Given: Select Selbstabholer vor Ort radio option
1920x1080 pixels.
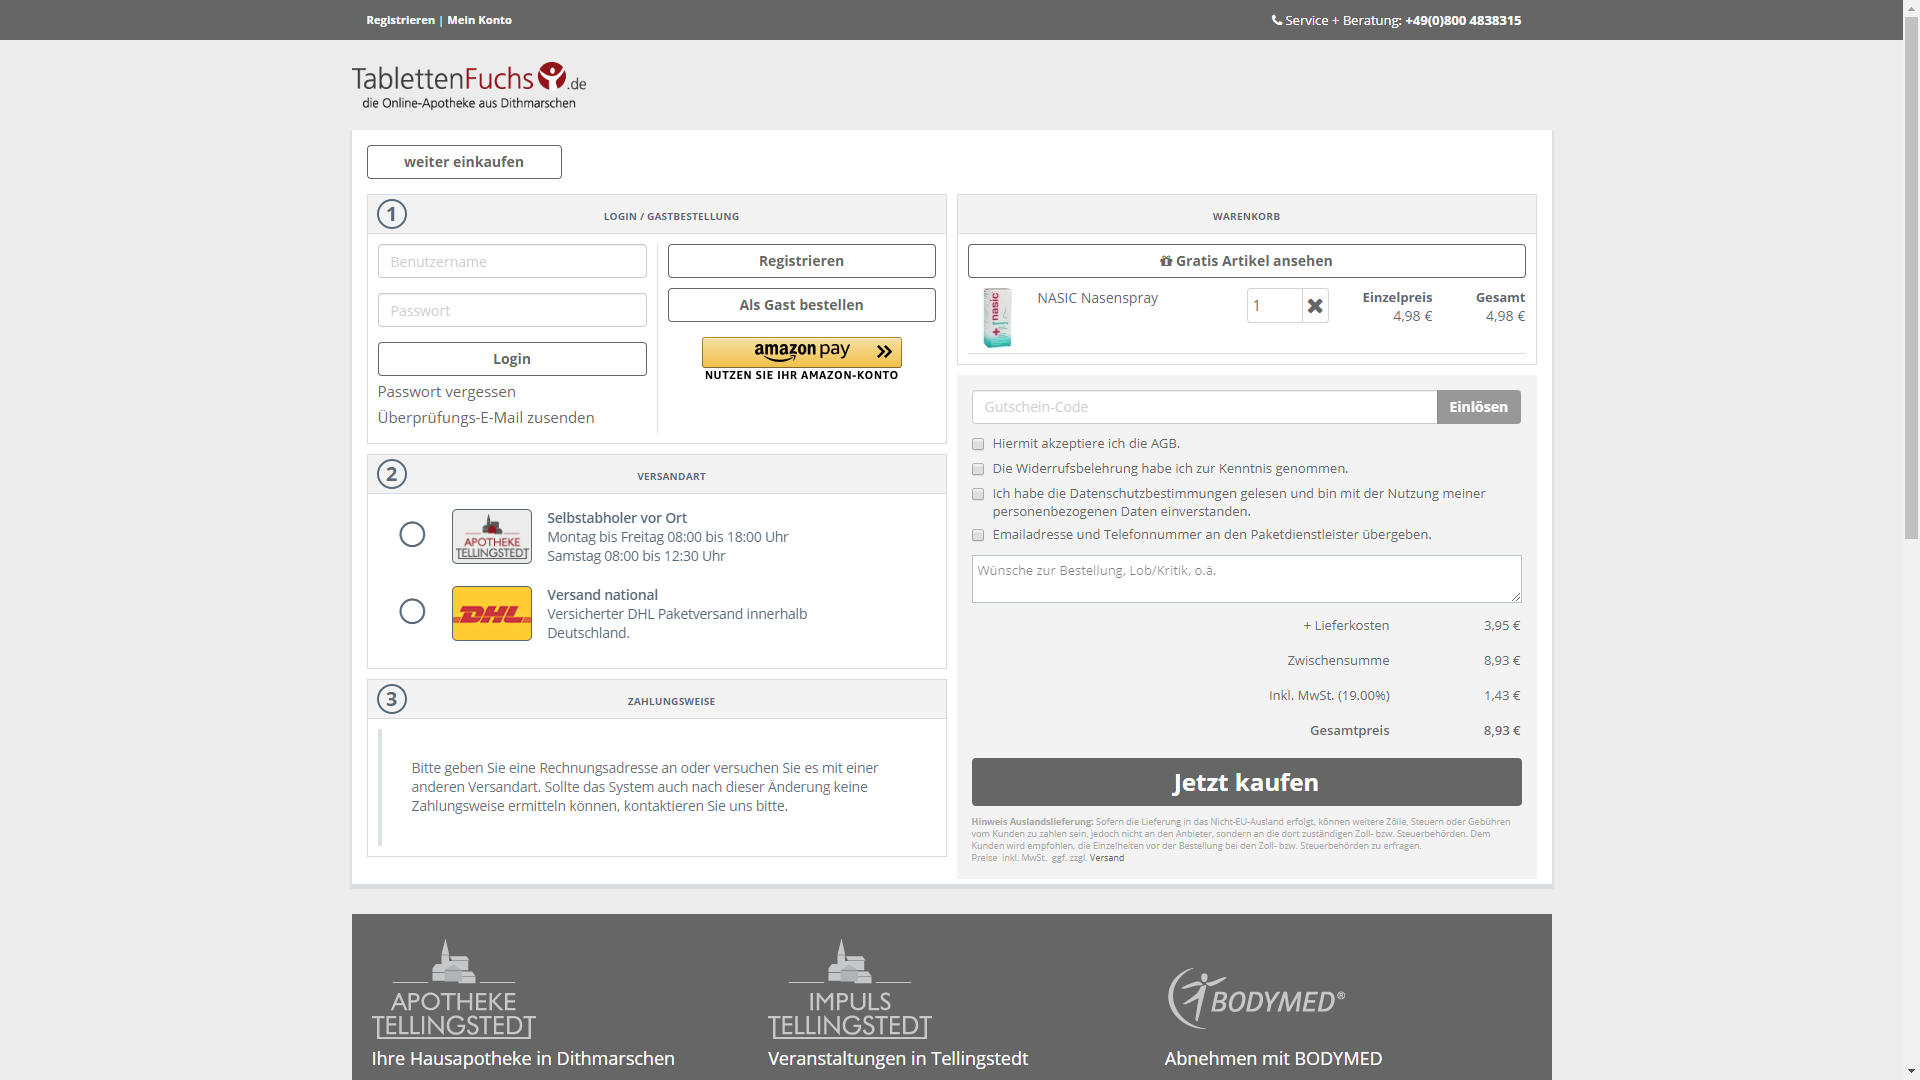Looking at the screenshot, I should (412, 535).
